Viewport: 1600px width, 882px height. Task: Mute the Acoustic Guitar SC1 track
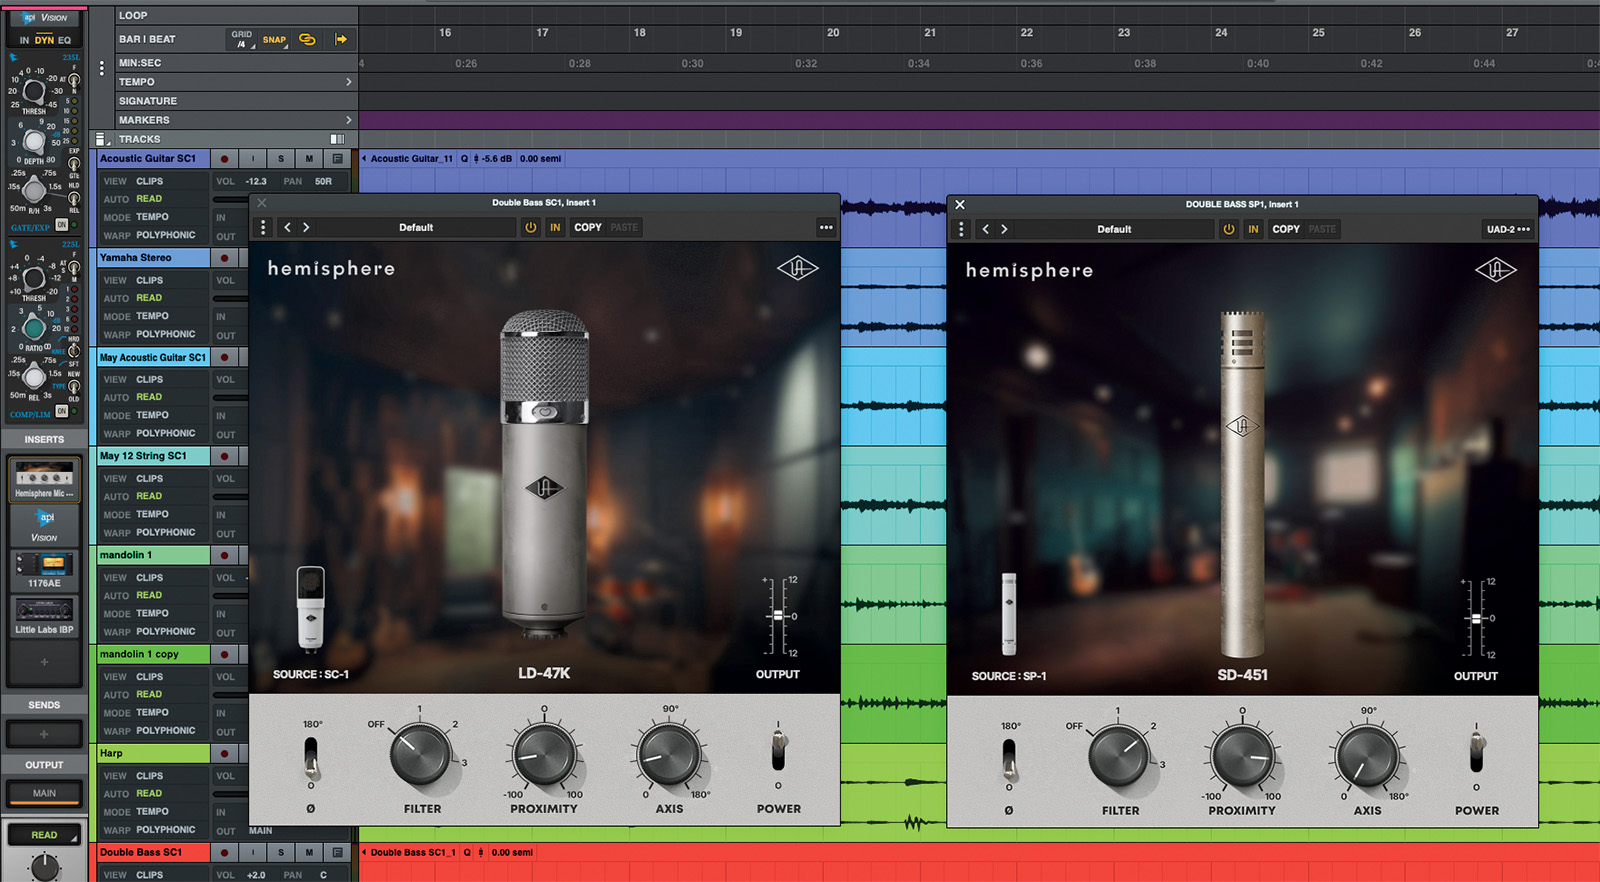pyautogui.click(x=309, y=159)
